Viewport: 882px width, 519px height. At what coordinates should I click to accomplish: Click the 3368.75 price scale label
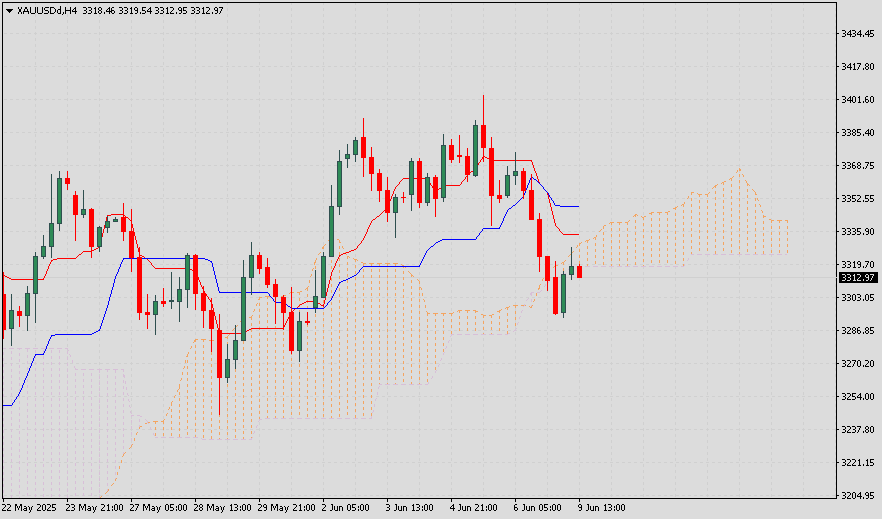(857, 166)
